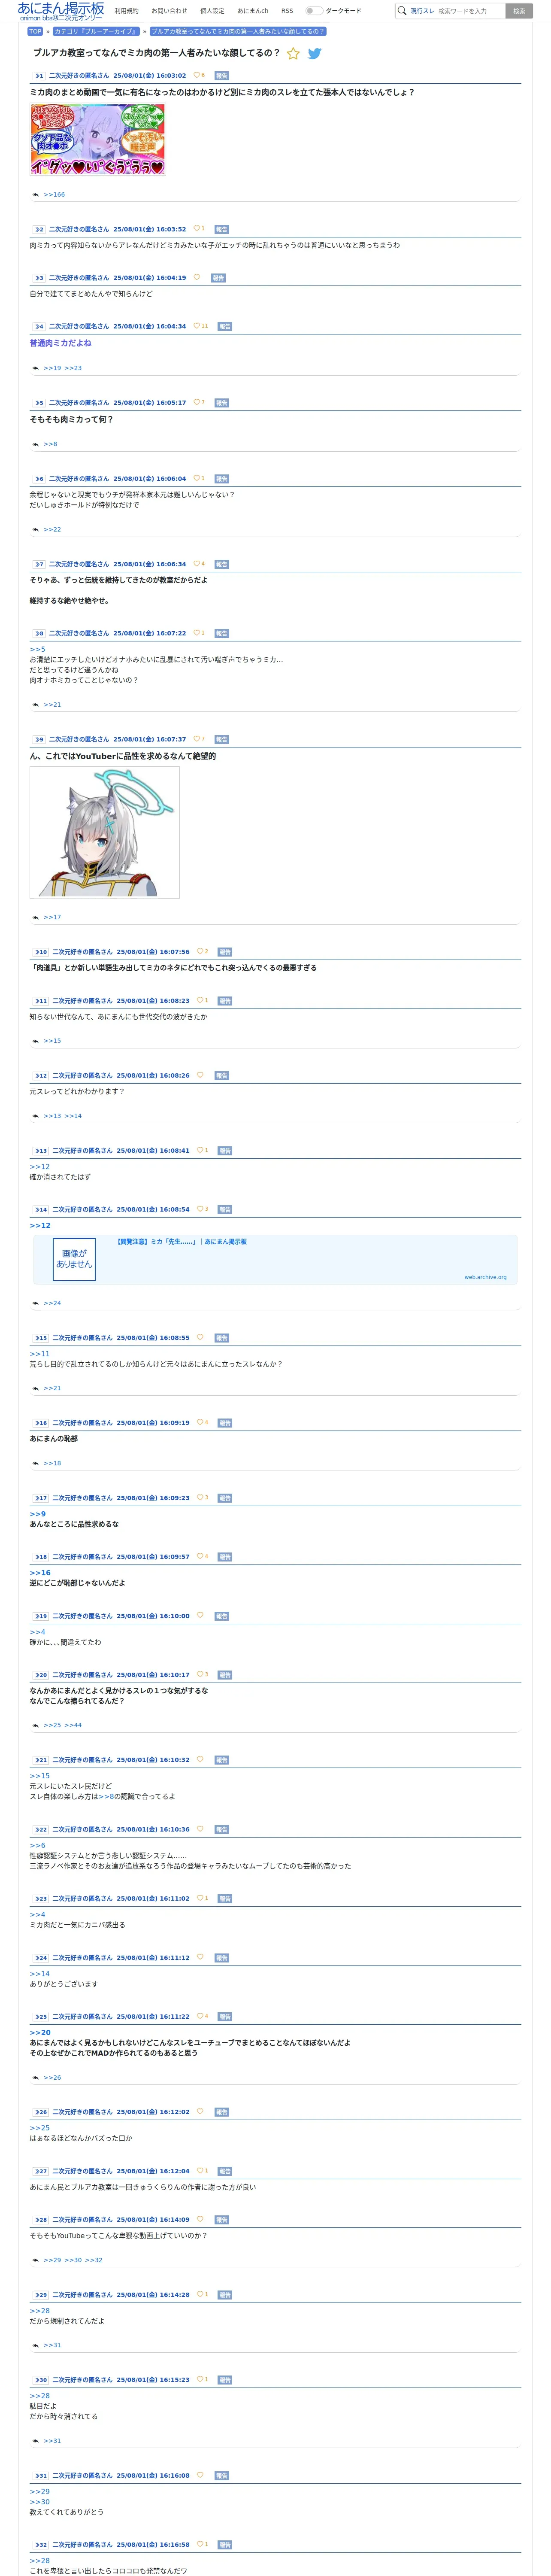
Task: Like post 20 with its heart icon
Action: [200, 1675]
